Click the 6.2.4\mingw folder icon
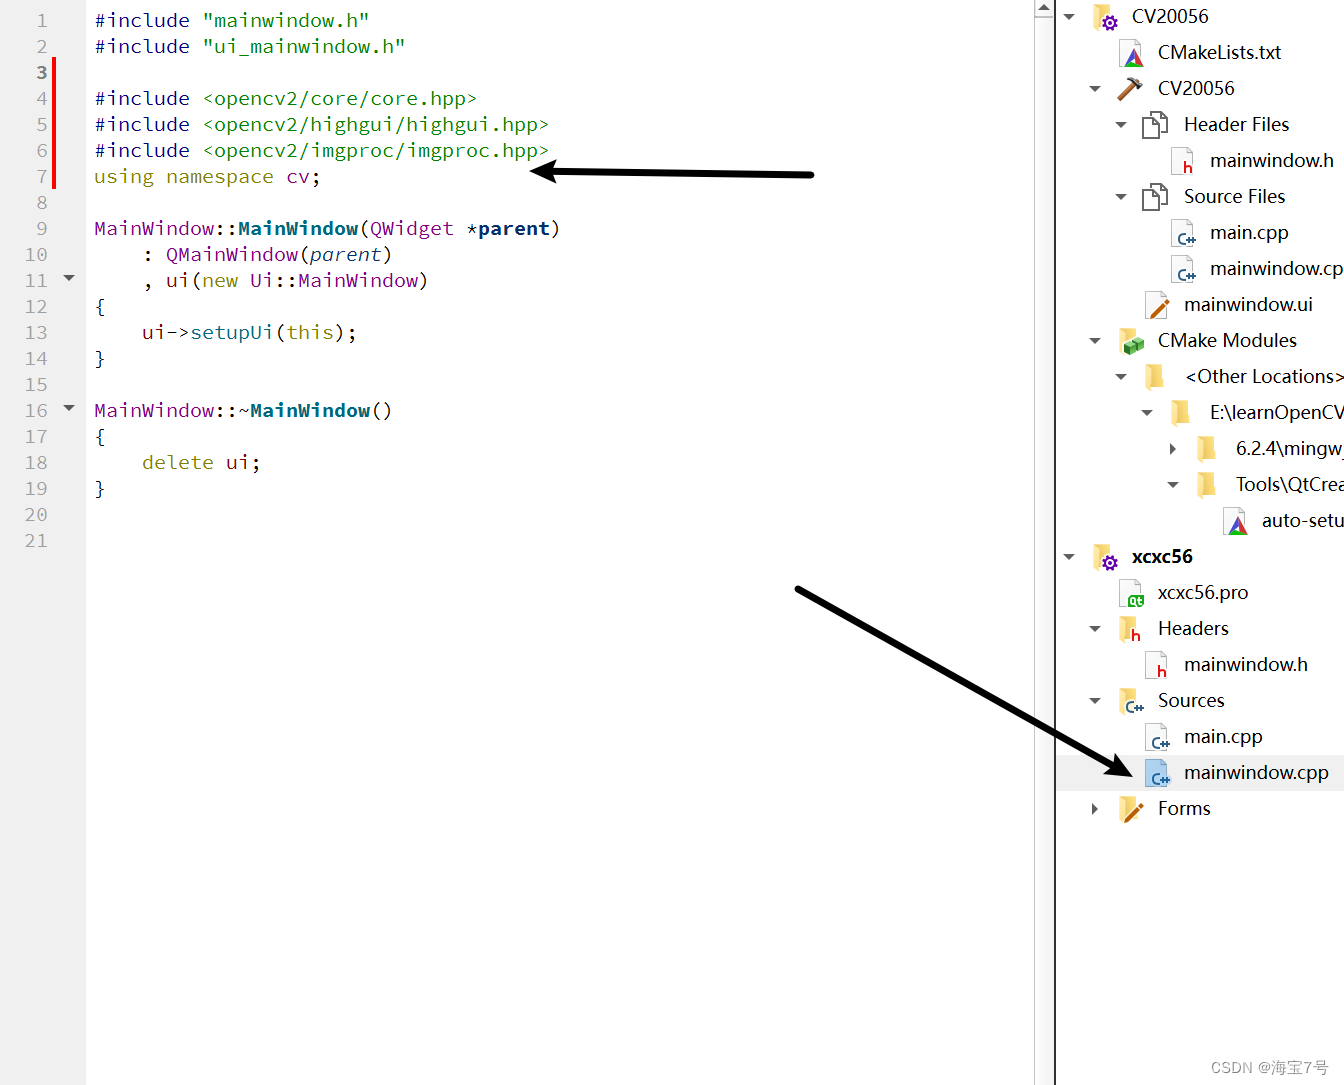The image size is (1344, 1085). (x=1207, y=449)
